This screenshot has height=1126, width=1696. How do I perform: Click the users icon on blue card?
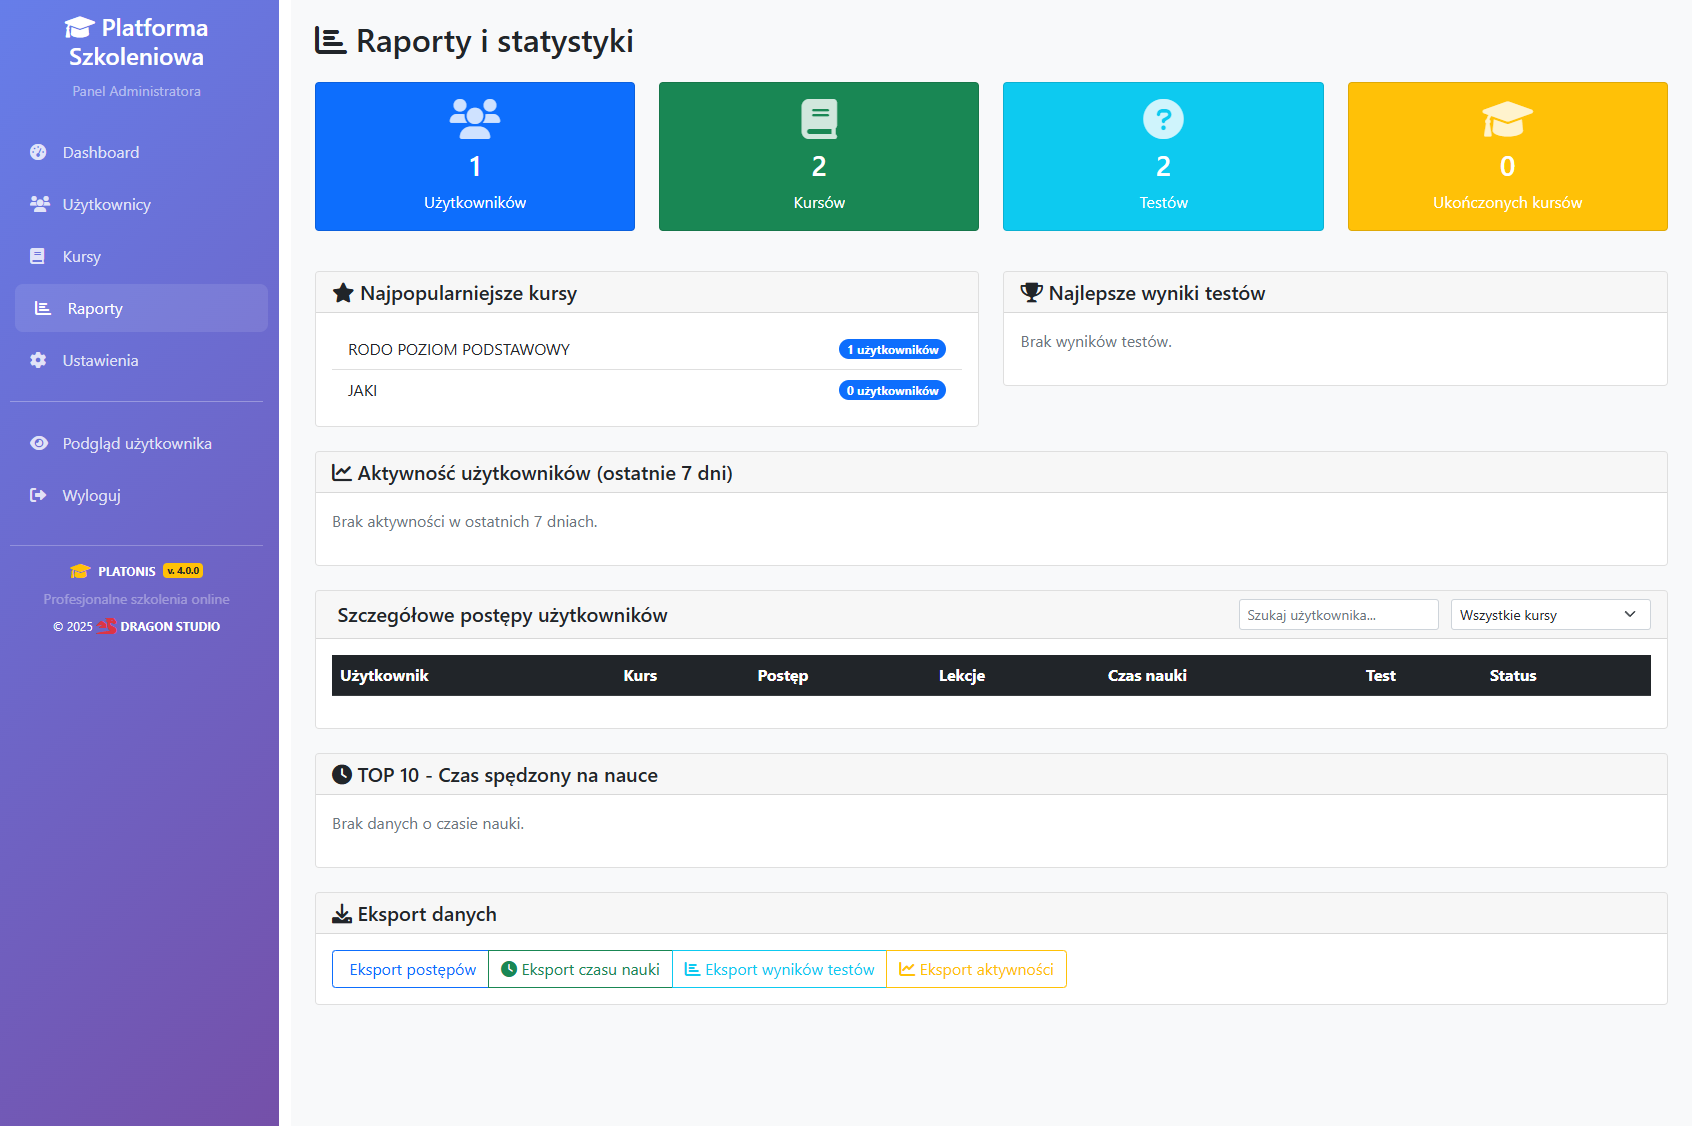(x=475, y=119)
